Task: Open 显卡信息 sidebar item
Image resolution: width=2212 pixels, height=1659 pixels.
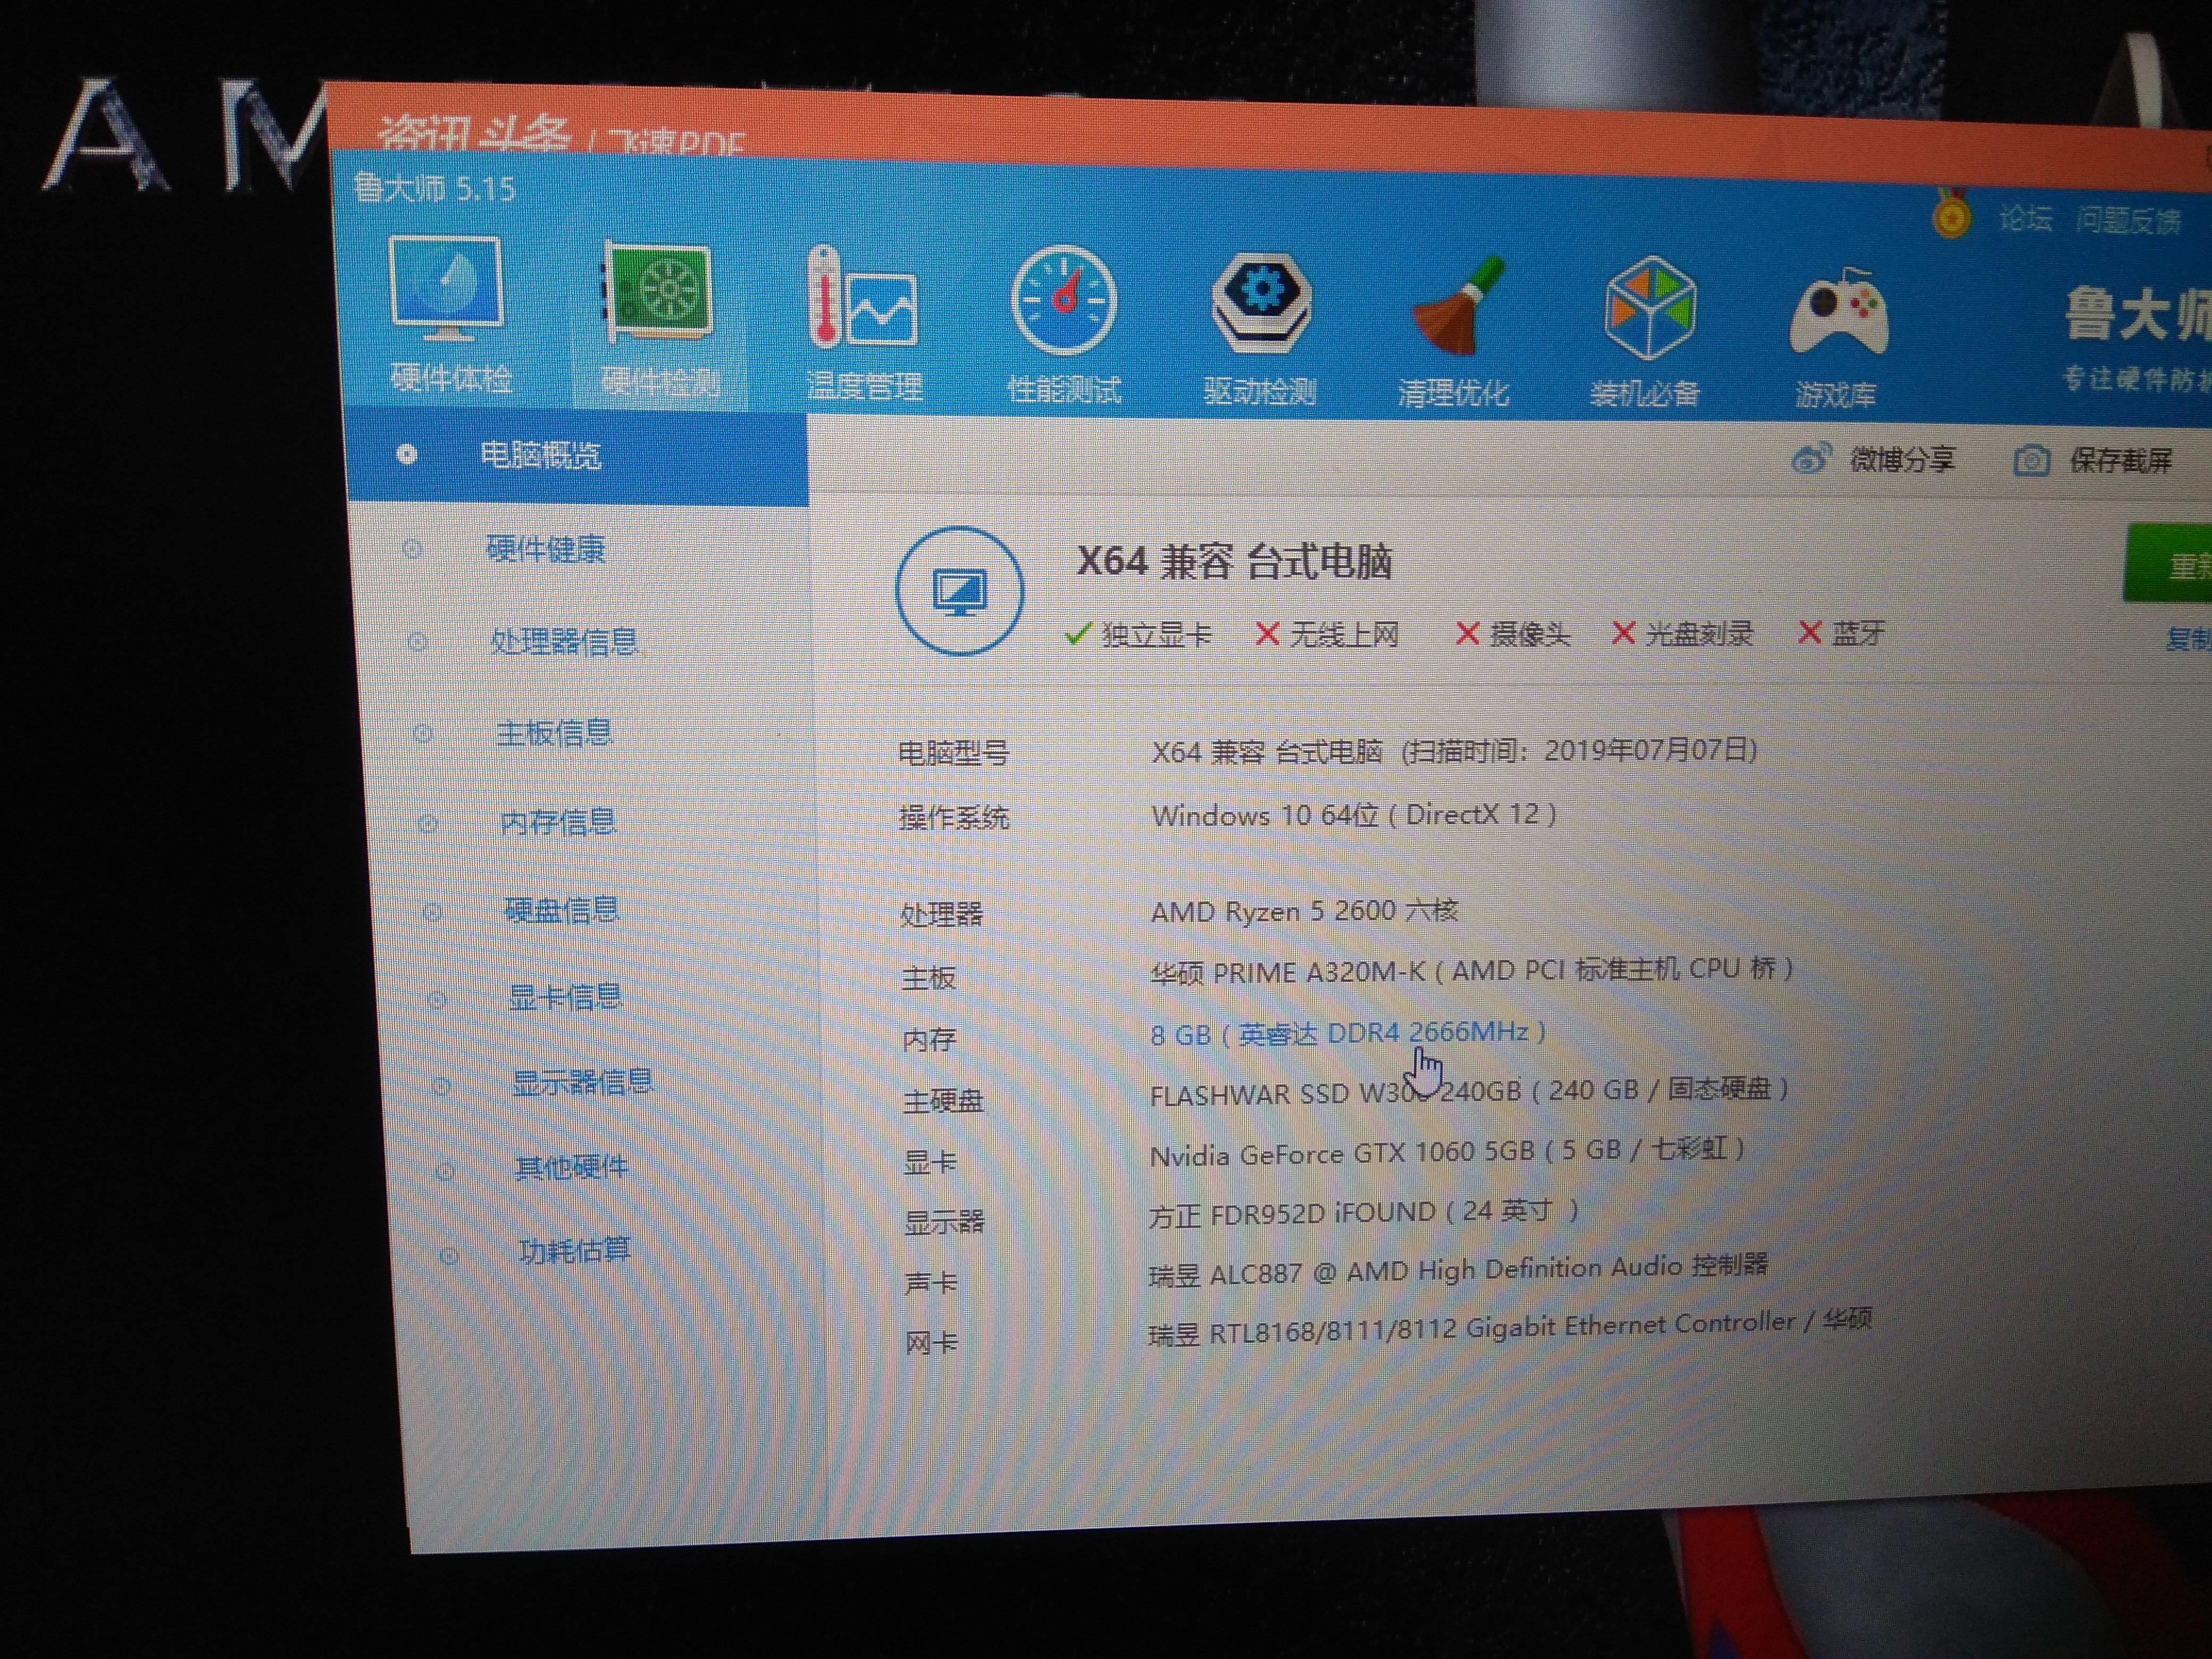Action: click(565, 997)
